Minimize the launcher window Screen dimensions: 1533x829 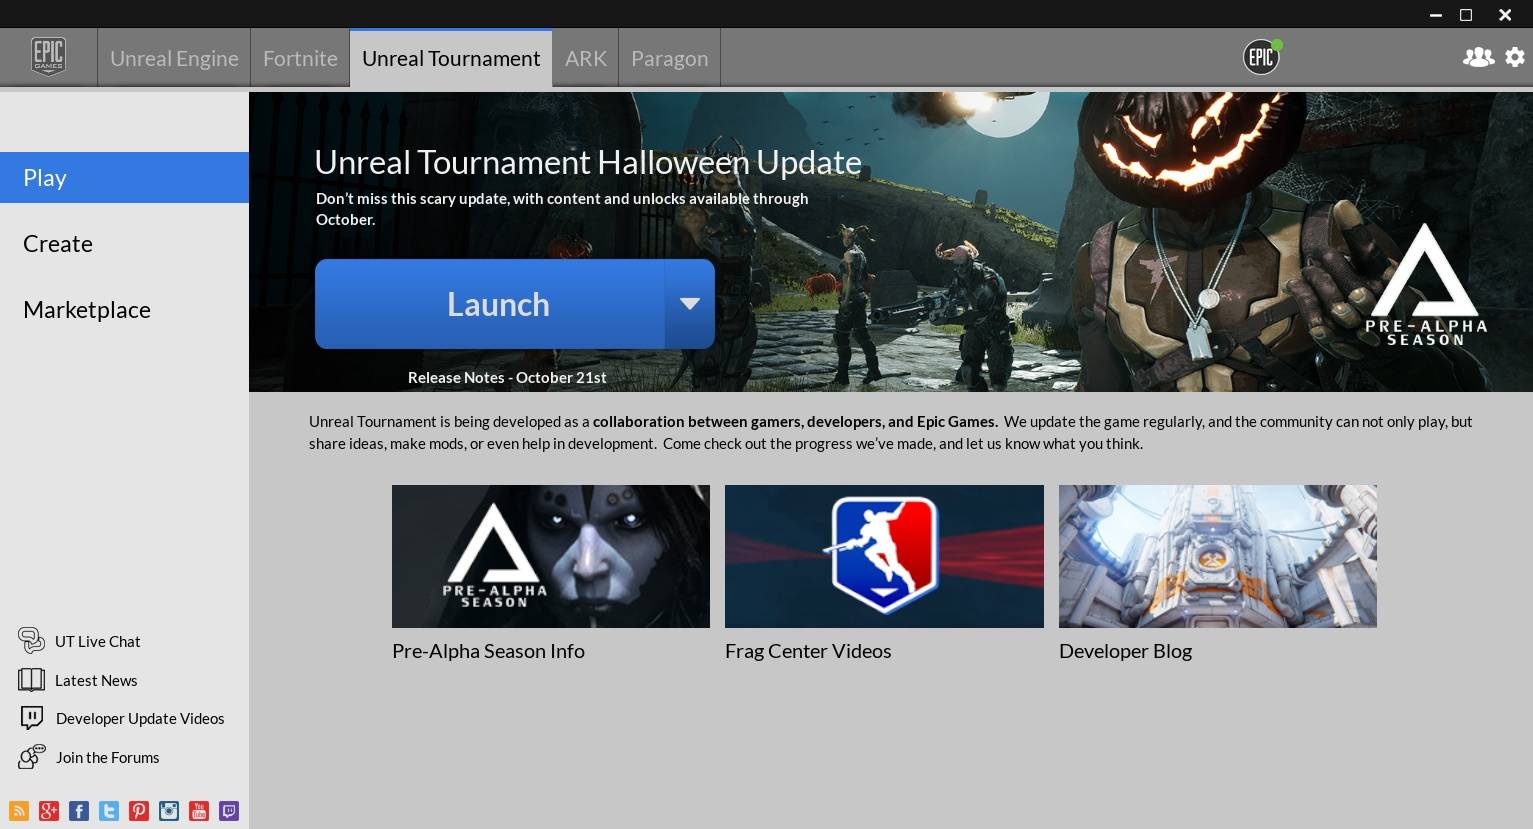pyautogui.click(x=1436, y=14)
